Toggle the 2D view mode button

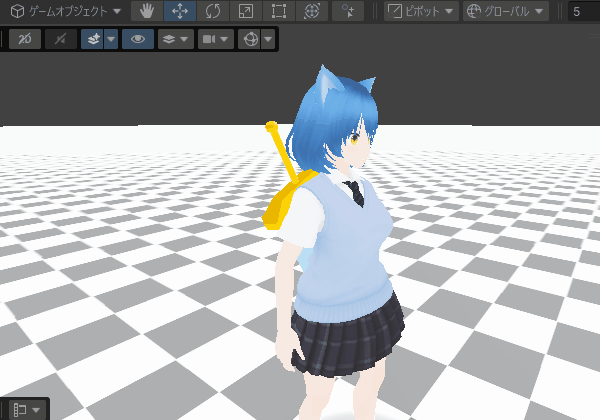point(25,39)
